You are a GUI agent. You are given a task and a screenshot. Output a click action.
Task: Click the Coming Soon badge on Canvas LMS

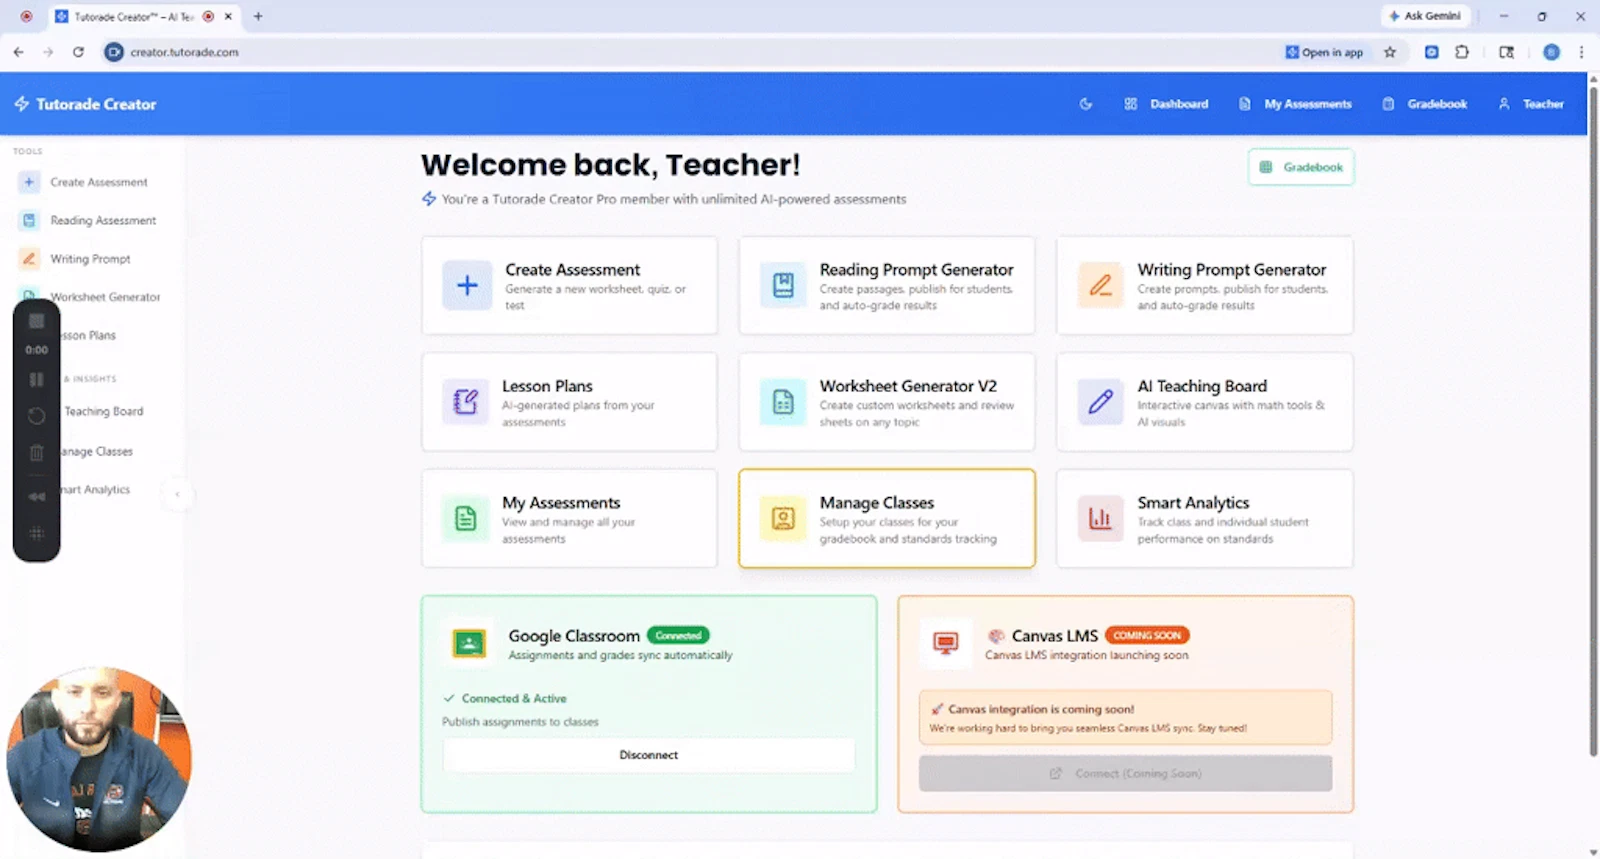(1147, 635)
